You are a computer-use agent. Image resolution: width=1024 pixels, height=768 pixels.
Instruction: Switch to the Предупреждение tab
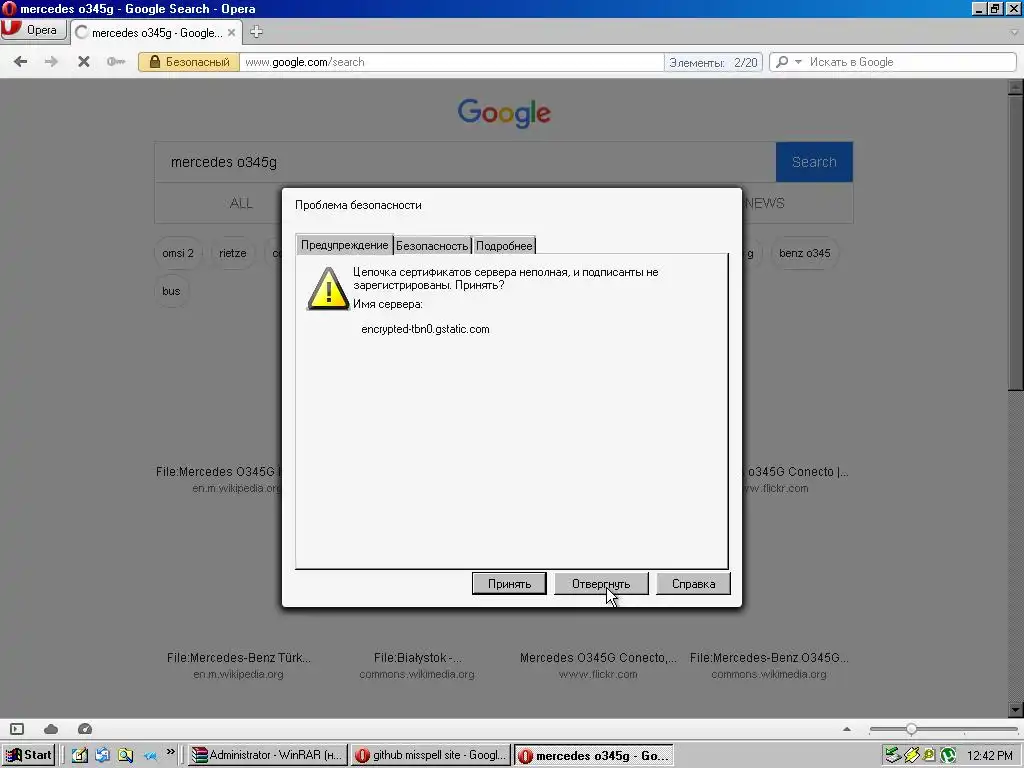pyautogui.click(x=344, y=245)
